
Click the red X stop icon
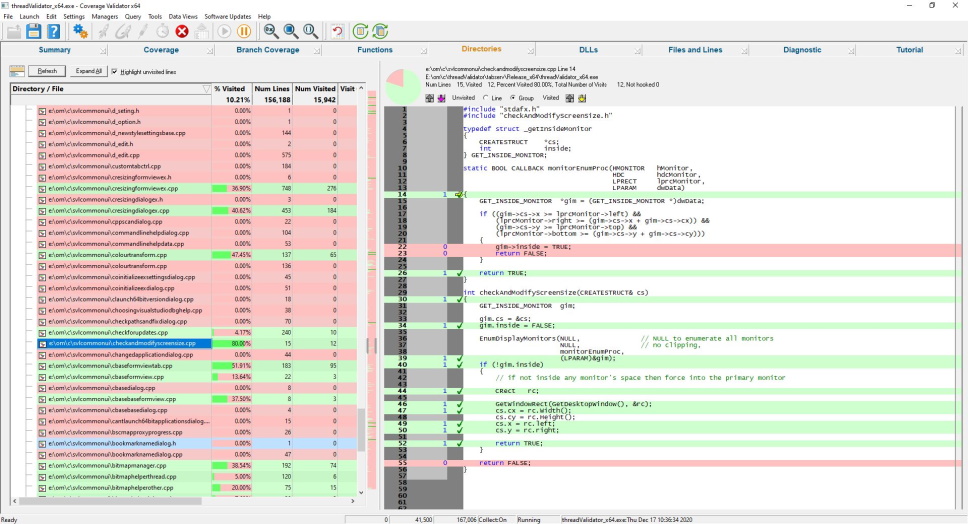[x=182, y=31]
